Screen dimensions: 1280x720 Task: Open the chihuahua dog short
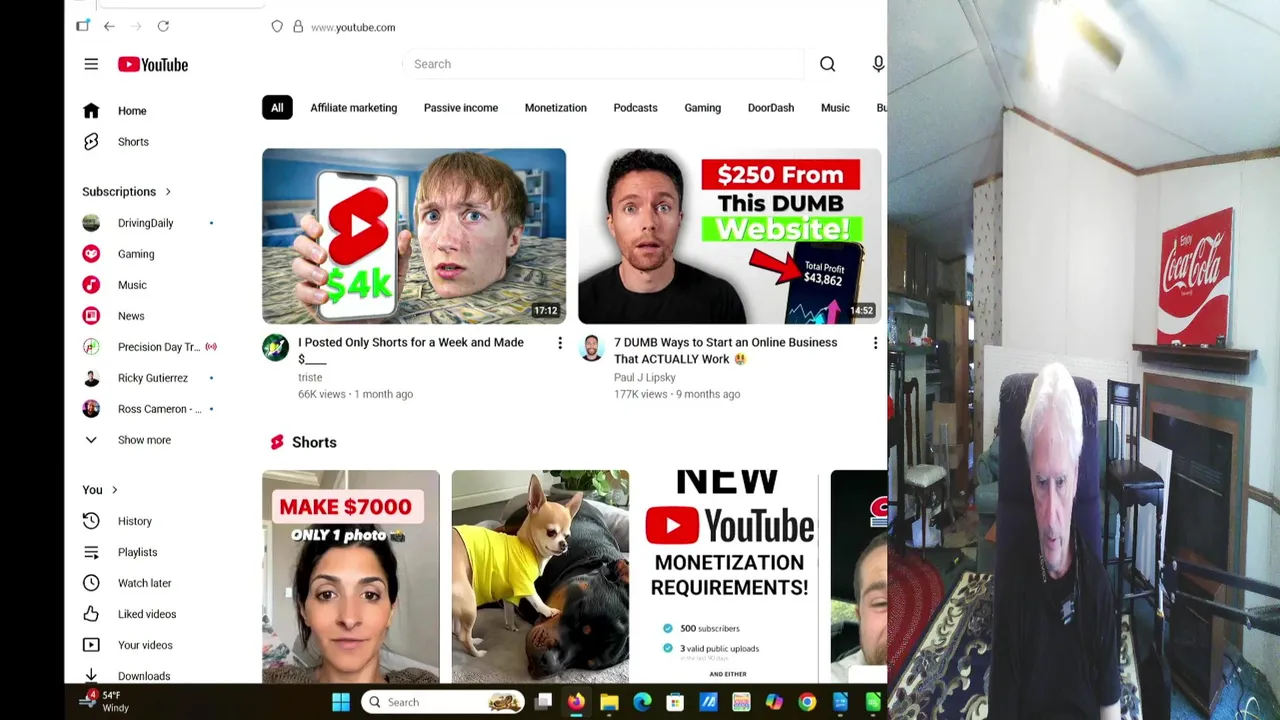pos(540,576)
